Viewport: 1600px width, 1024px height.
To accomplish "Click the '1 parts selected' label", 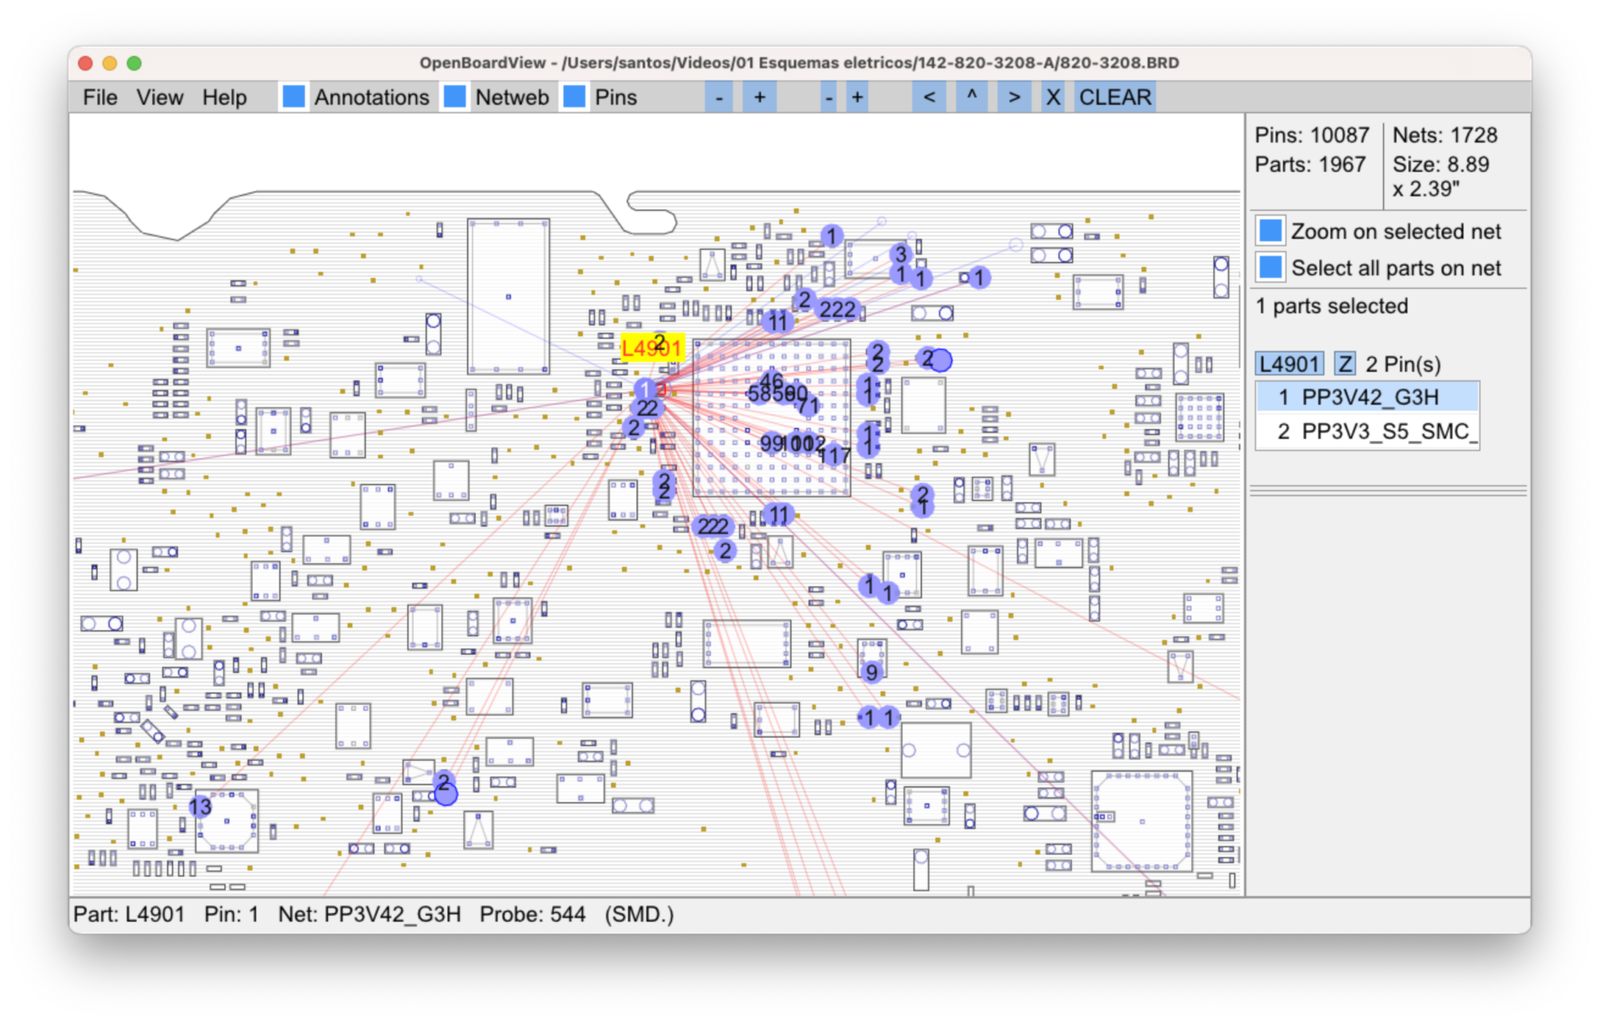I will 1332,306.
